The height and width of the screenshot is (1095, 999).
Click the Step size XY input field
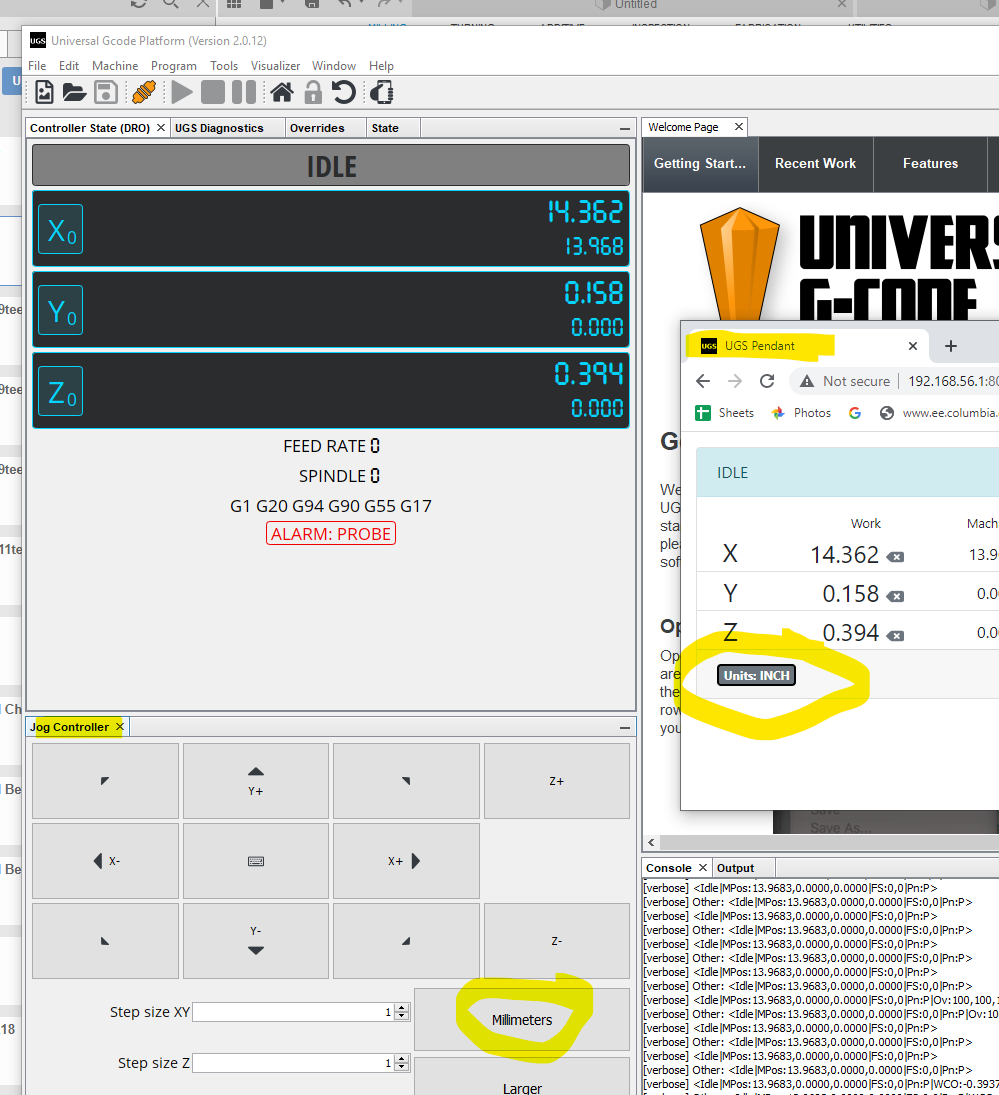click(293, 1012)
